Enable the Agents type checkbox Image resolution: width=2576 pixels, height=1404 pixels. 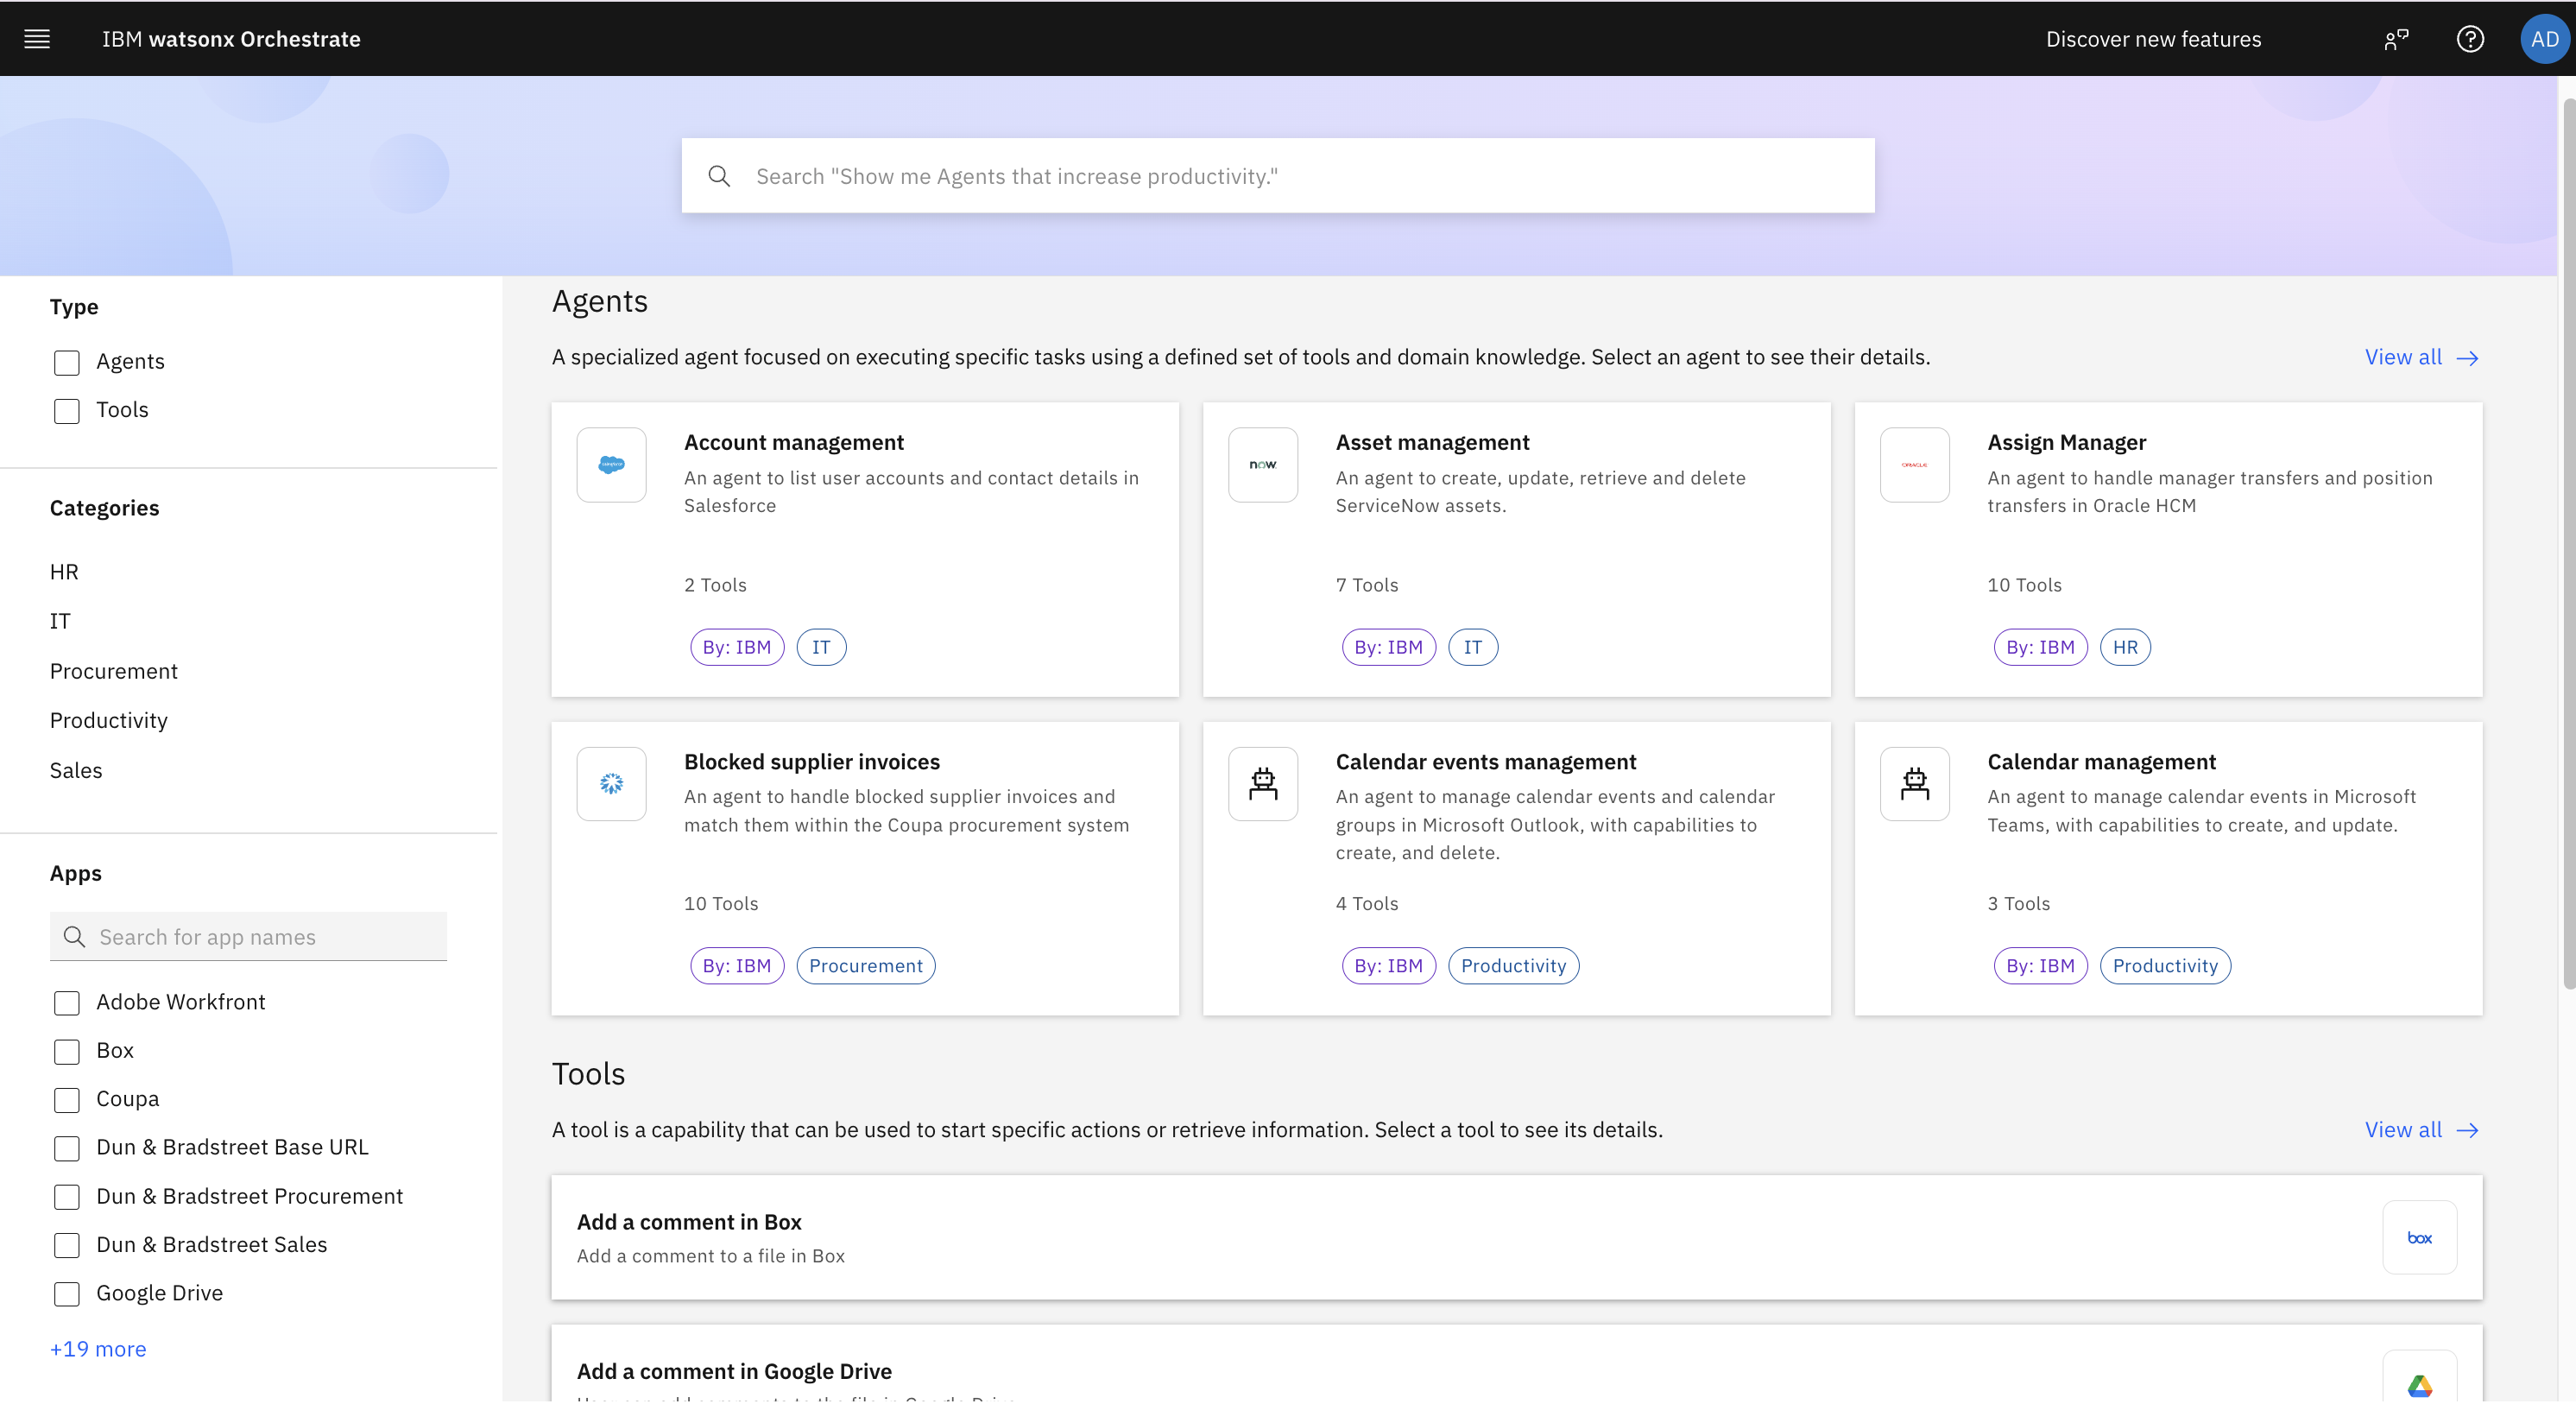(67, 362)
